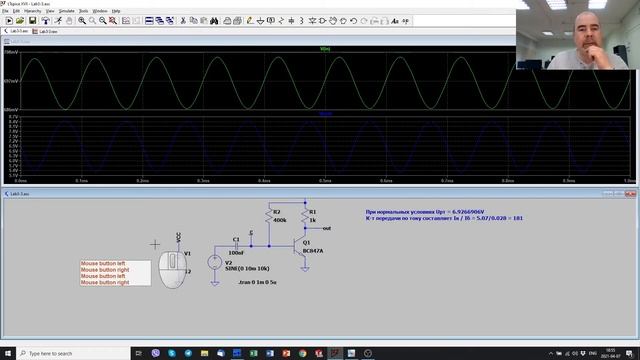Place a Ground symbol from toolbar

(x=260, y=21)
